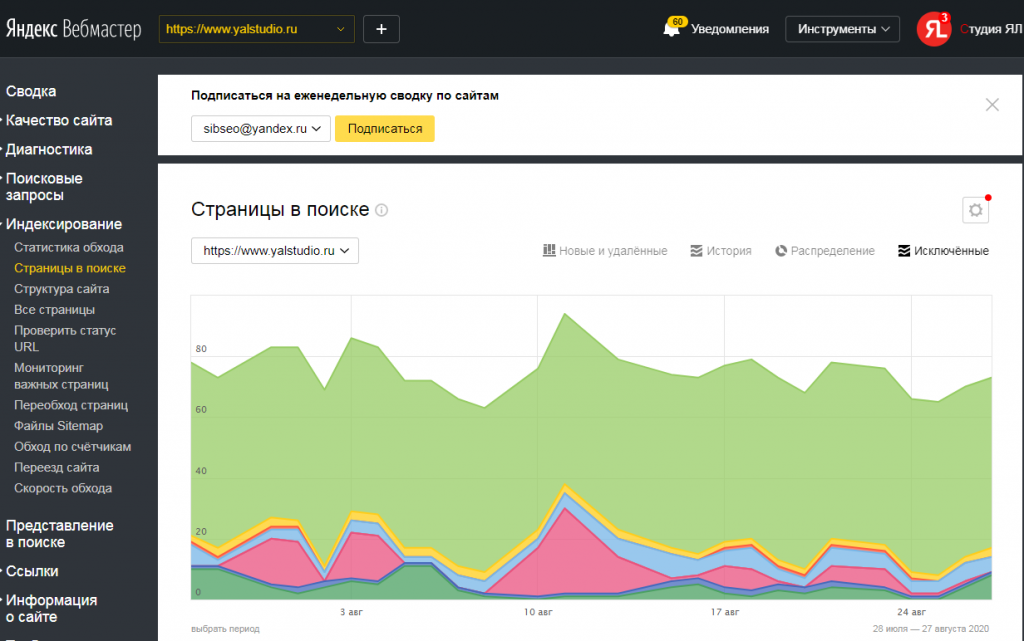1024x641 pixels.
Task: Open the Инструменты dropdown menu
Action: tap(842, 29)
